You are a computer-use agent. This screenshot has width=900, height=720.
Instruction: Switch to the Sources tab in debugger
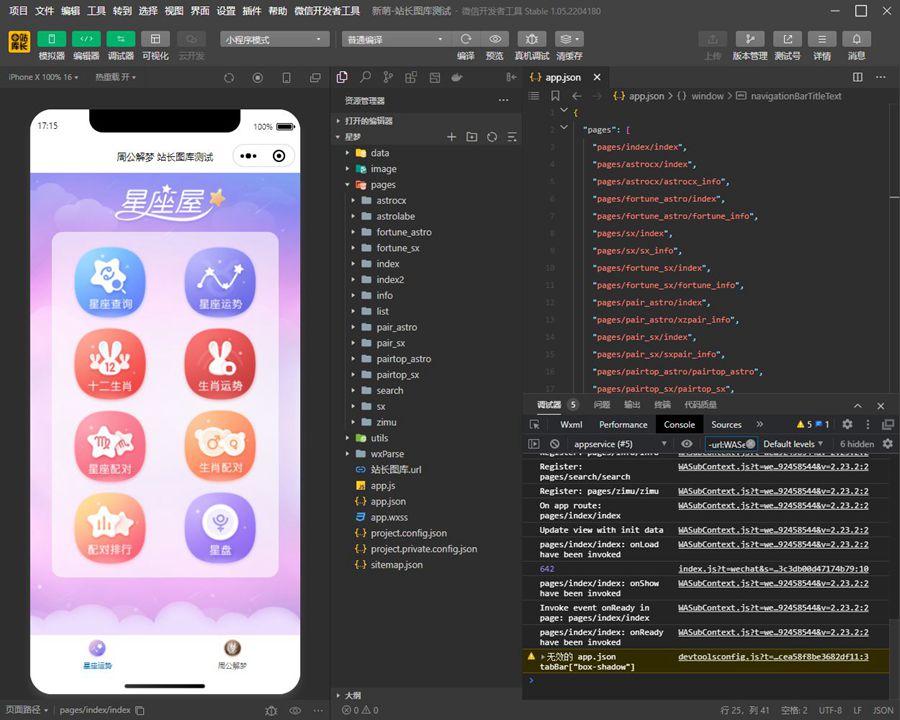point(726,424)
